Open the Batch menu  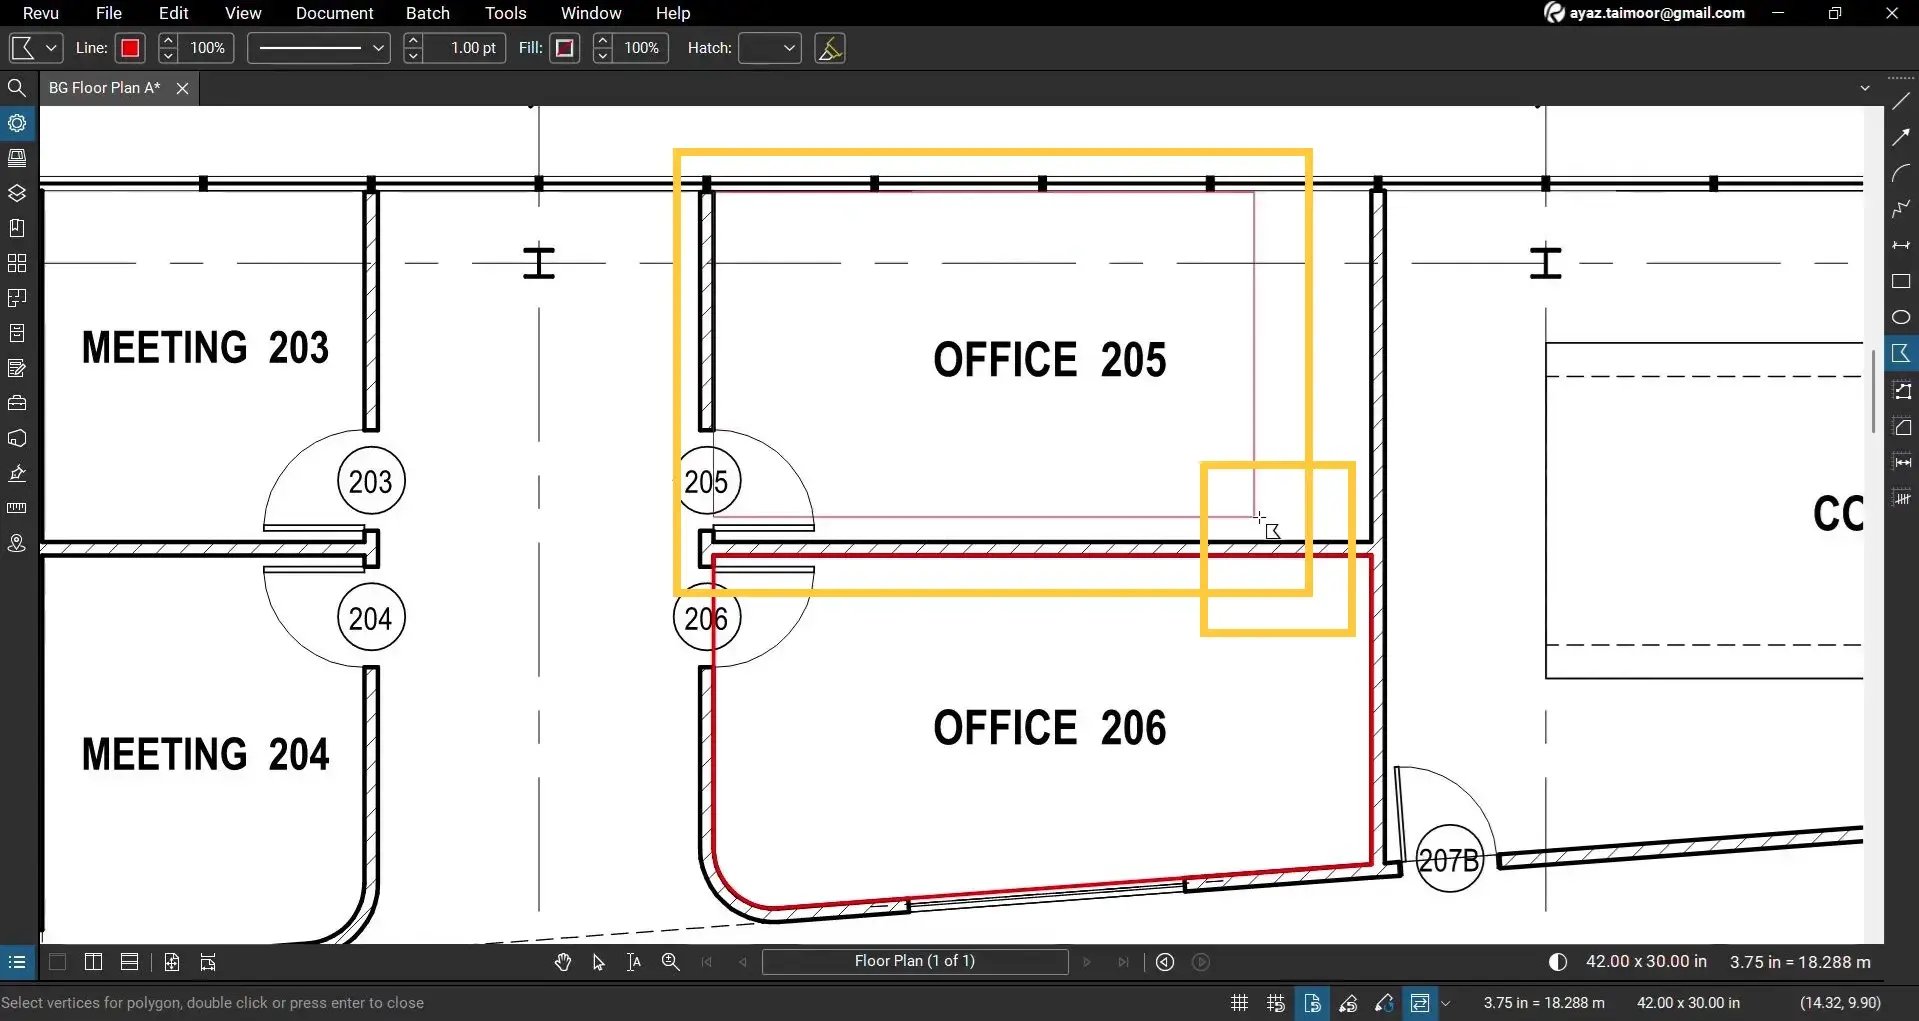[427, 13]
